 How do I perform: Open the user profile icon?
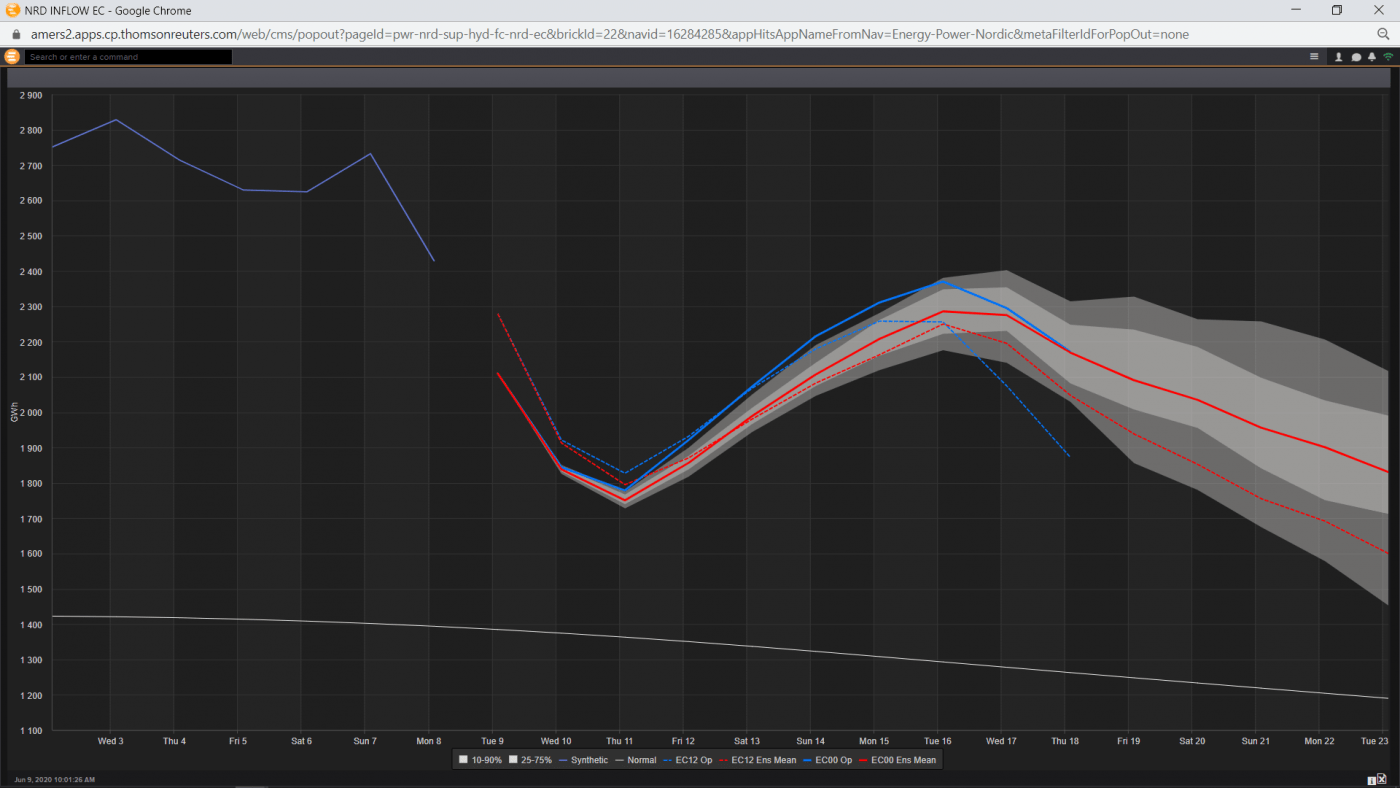(x=1339, y=57)
